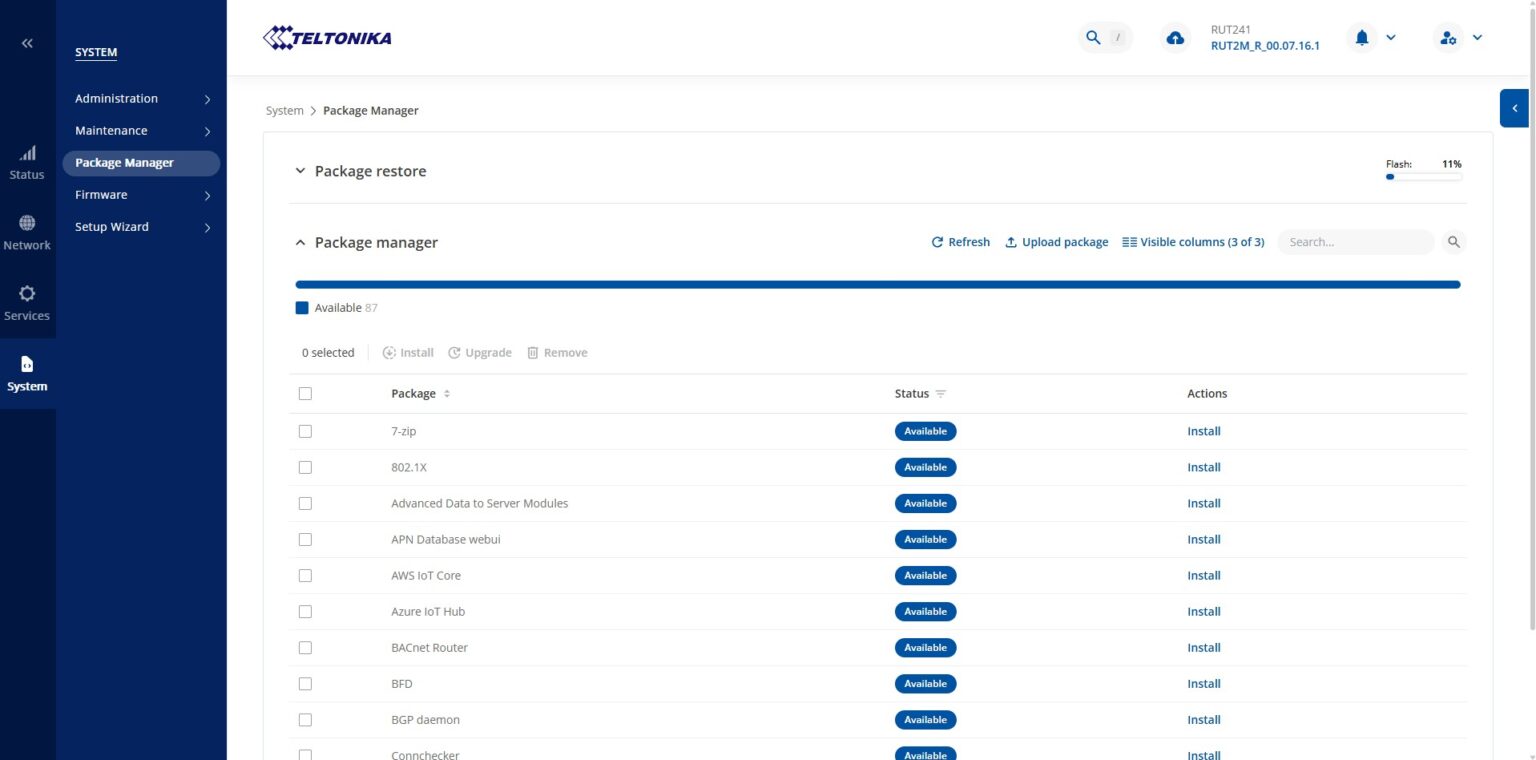Click Refresh package list

click(x=960, y=242)
